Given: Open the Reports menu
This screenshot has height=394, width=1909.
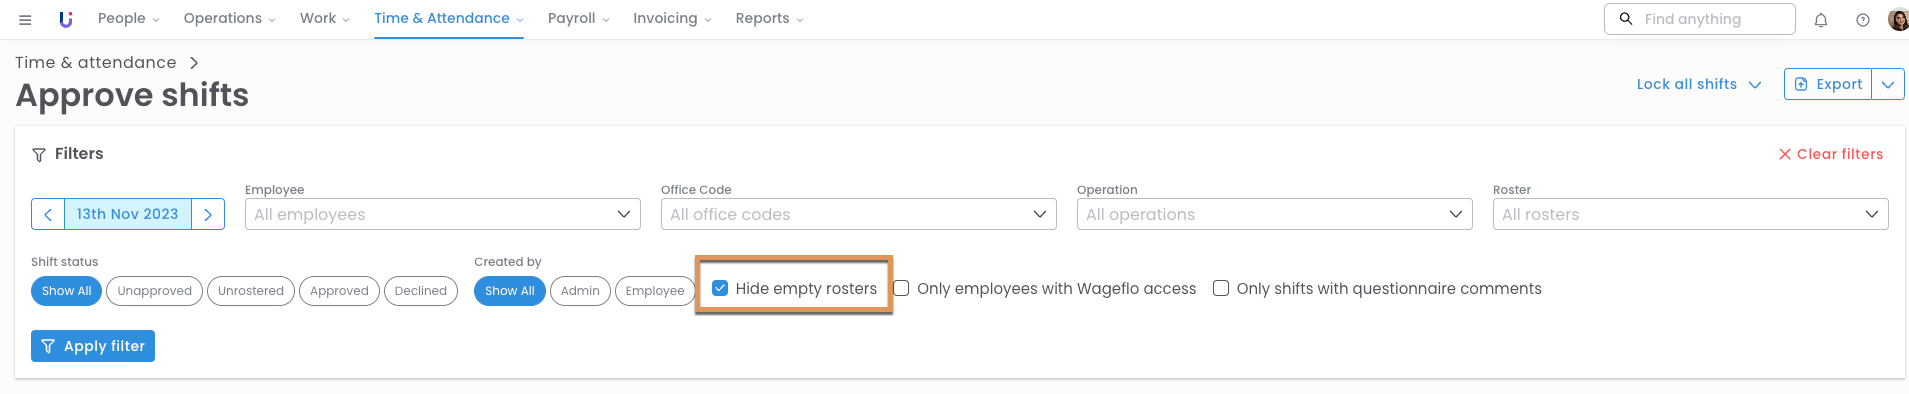Looking at the screenshot, I should click(769, 19).
